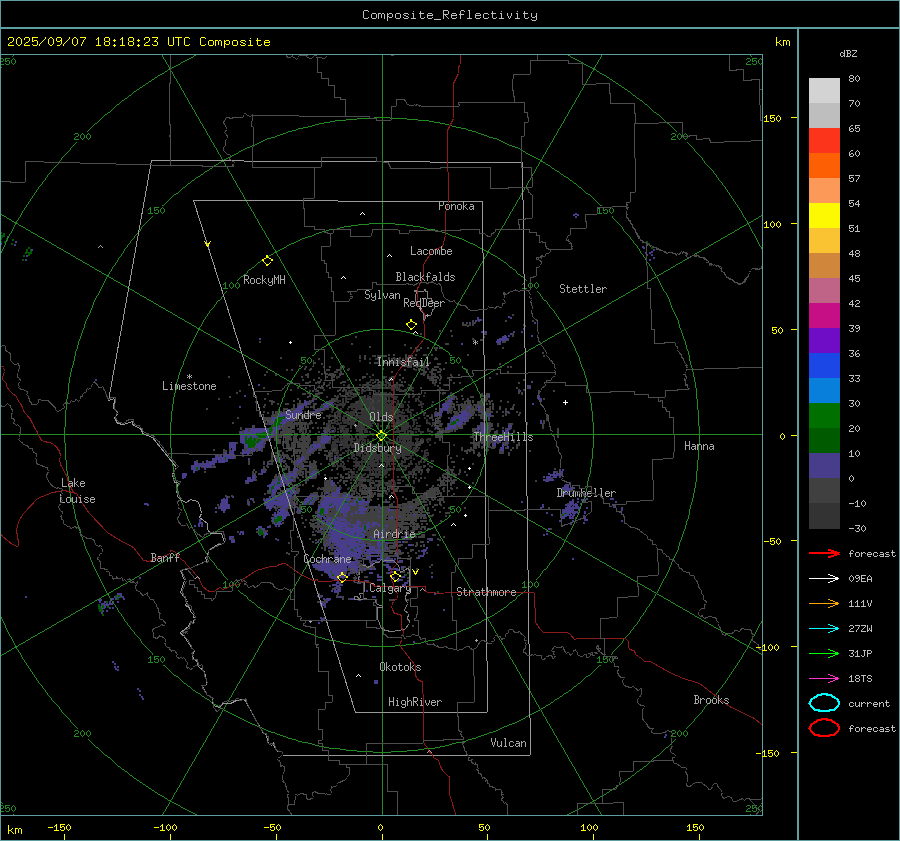900x841 pixels.
Task: Click the Olds city label
Action: [x=381, y=417]
